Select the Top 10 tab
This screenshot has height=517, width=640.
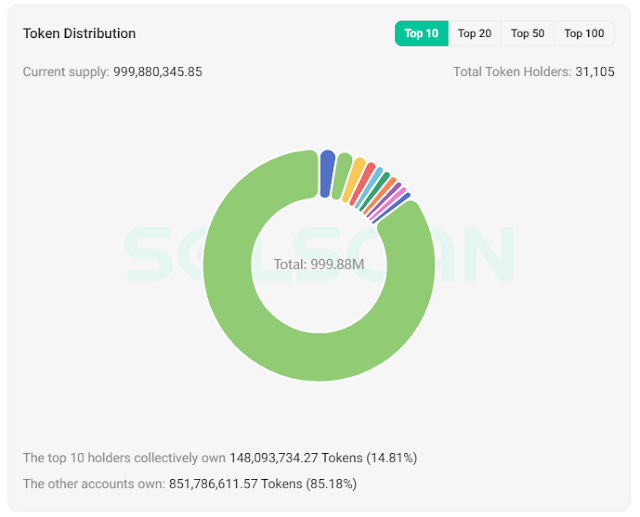[x=421, y=33]
